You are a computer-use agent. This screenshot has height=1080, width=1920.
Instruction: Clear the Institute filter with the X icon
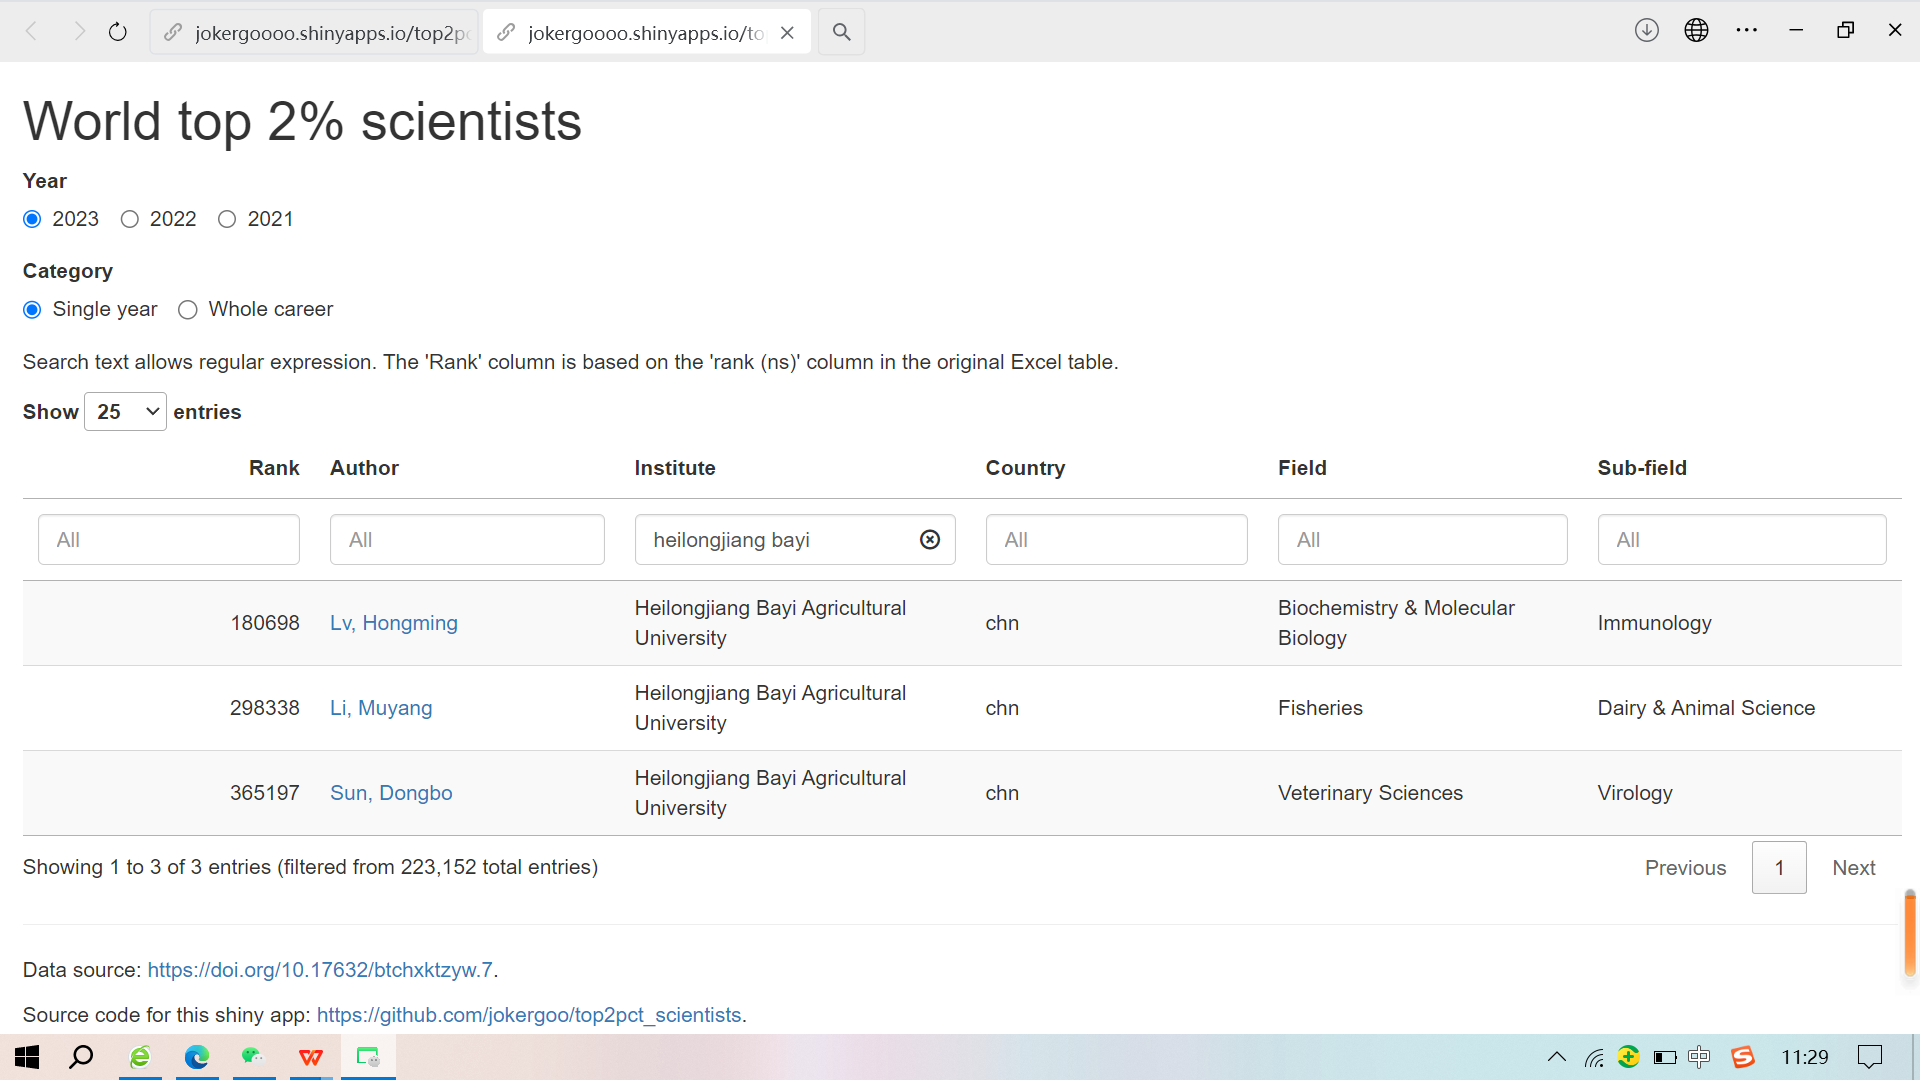929,540
